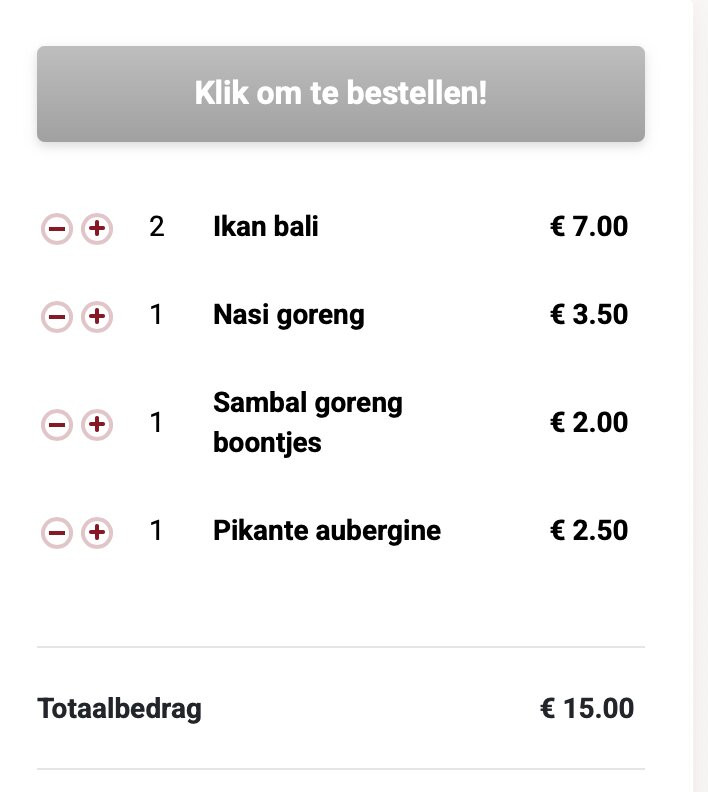Click the 'Klik om te bestellen!' order button
Viewport: 708px width, 792px height.
click(341, 94)
